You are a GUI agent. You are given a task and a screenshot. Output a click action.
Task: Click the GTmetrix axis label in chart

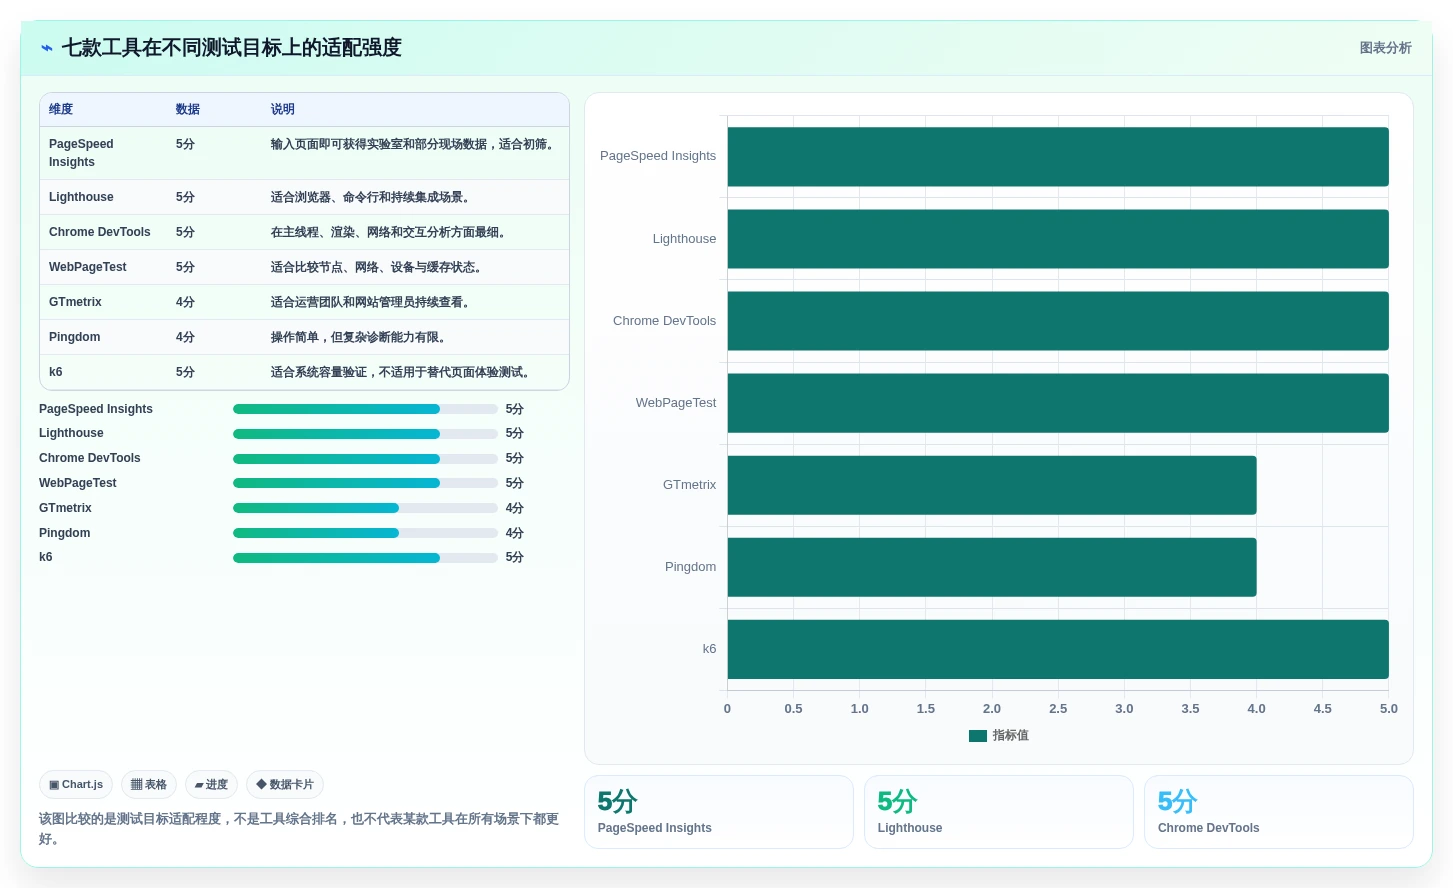690,485
